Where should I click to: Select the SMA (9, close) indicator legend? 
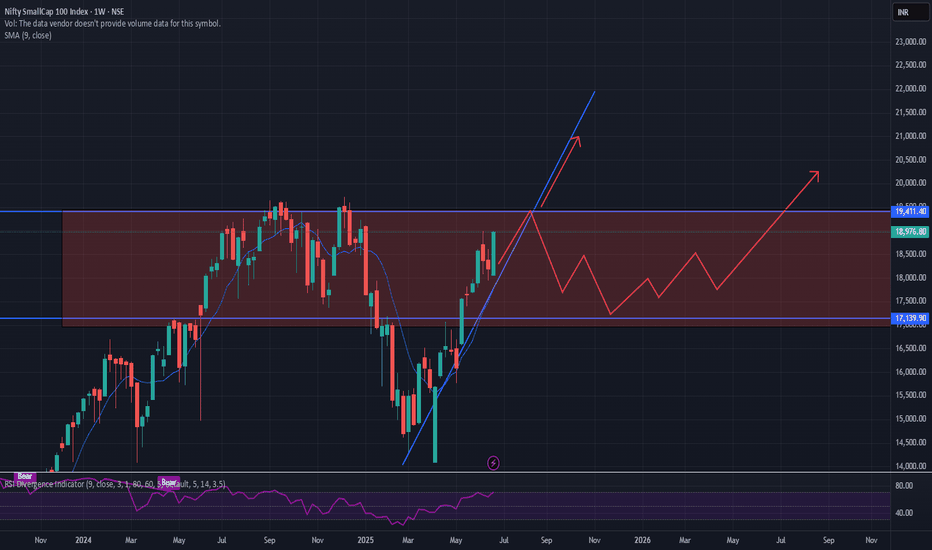(28, 36)
